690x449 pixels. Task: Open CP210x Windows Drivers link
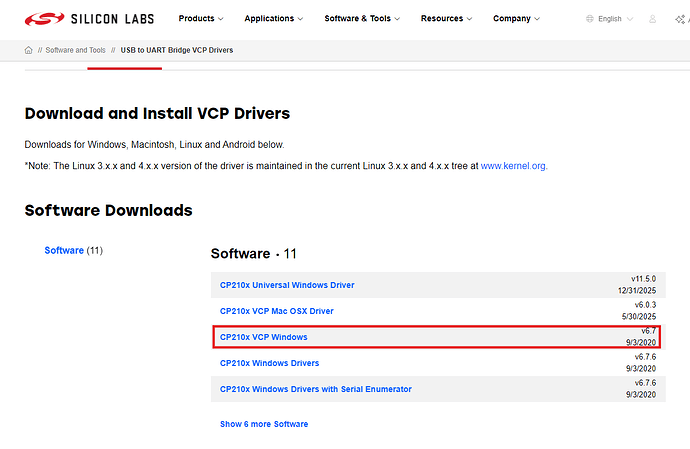pos(269,363)
